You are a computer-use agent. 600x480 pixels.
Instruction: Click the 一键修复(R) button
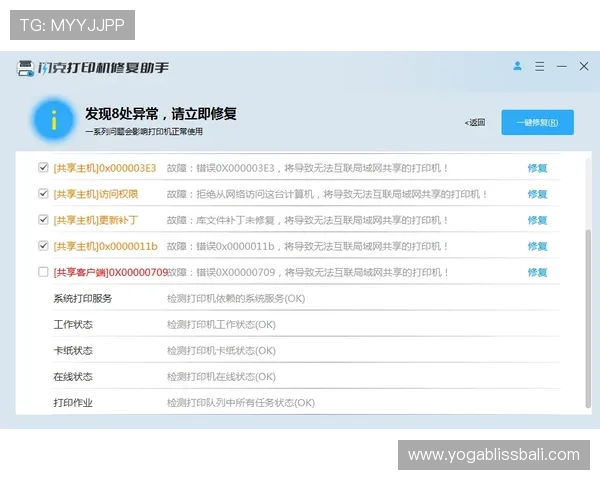pyautogui.click(x=537, y=122)
